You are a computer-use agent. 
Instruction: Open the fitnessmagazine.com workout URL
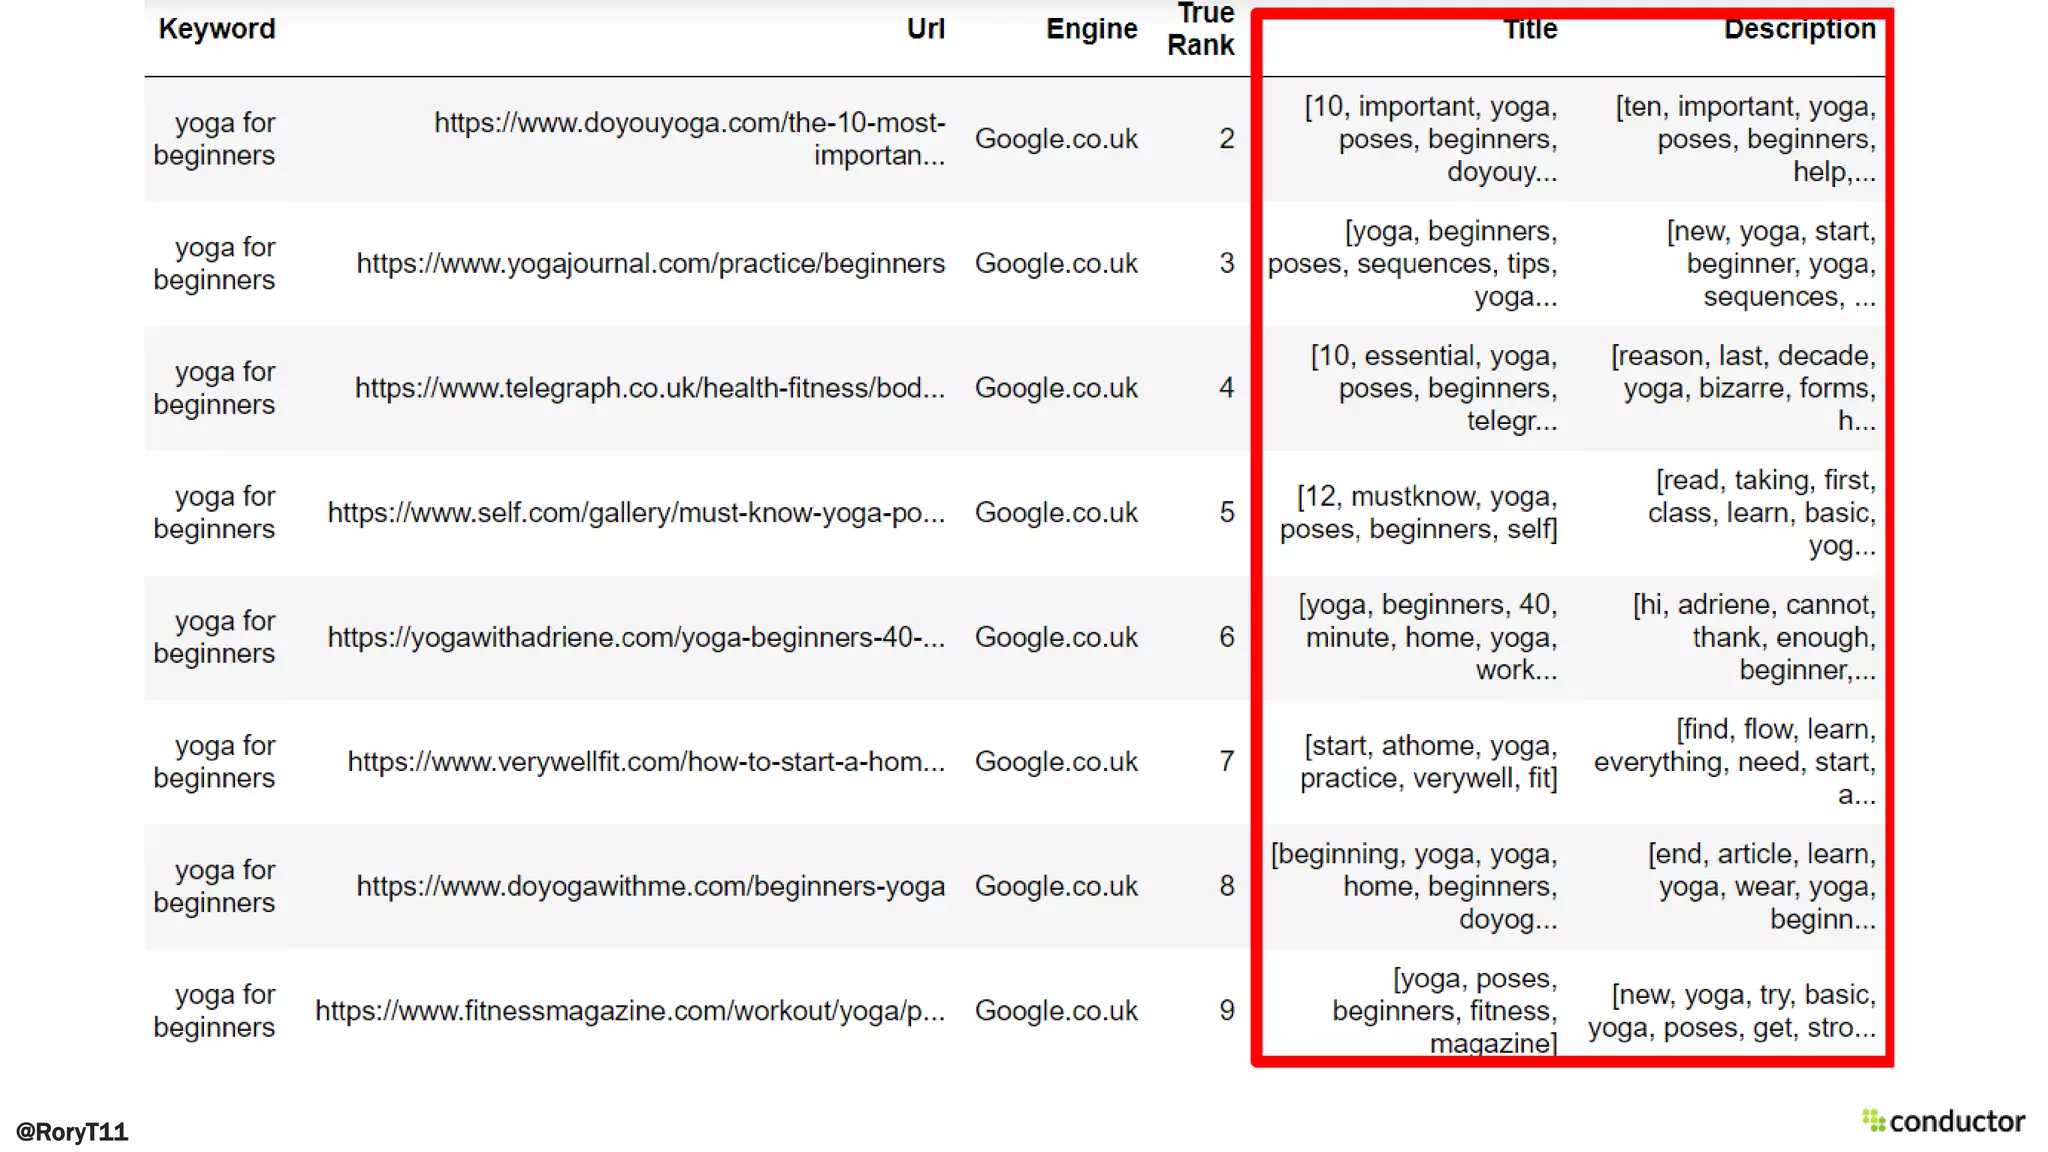tap(630, 1011)
